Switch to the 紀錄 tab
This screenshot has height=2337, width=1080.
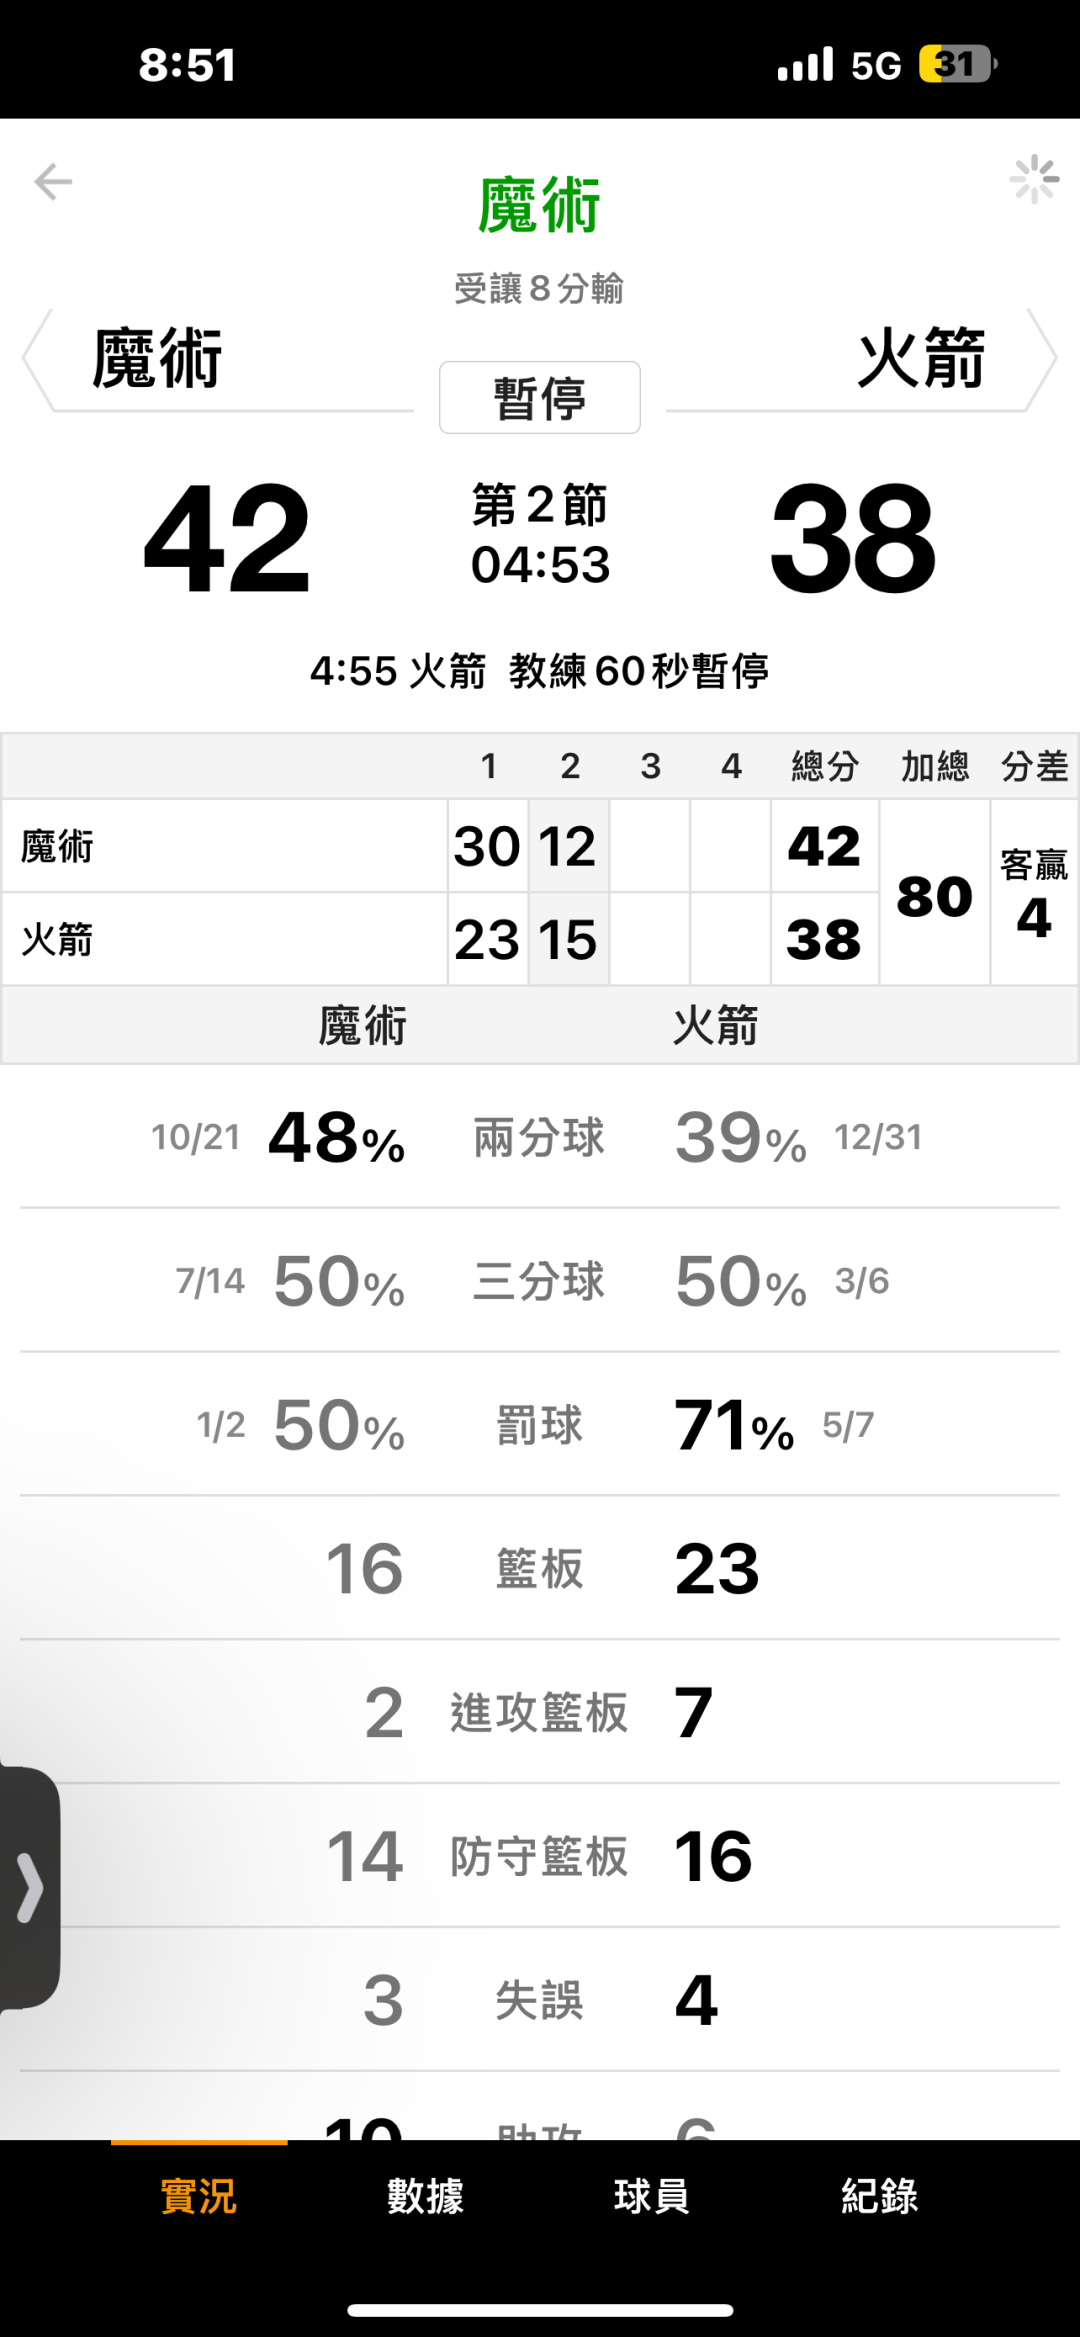[x=879, y=2196]
